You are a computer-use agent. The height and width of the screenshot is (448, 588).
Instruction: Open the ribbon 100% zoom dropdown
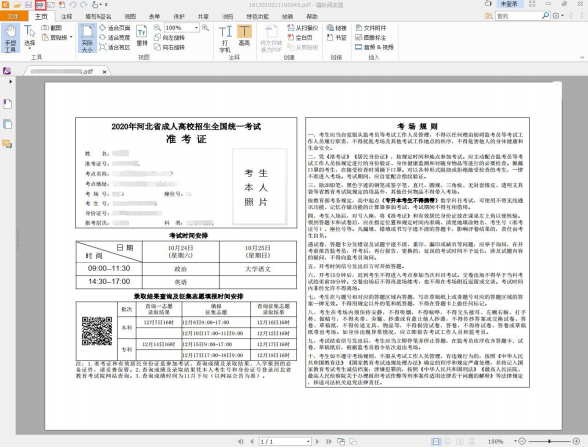(196, 28)
